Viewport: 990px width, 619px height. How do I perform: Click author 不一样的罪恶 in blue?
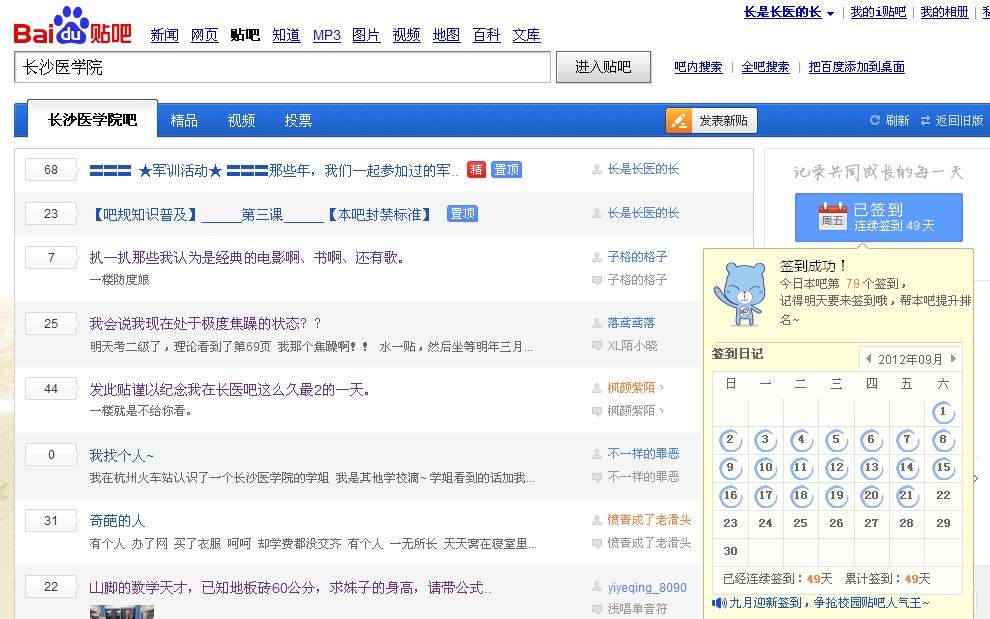643,454
